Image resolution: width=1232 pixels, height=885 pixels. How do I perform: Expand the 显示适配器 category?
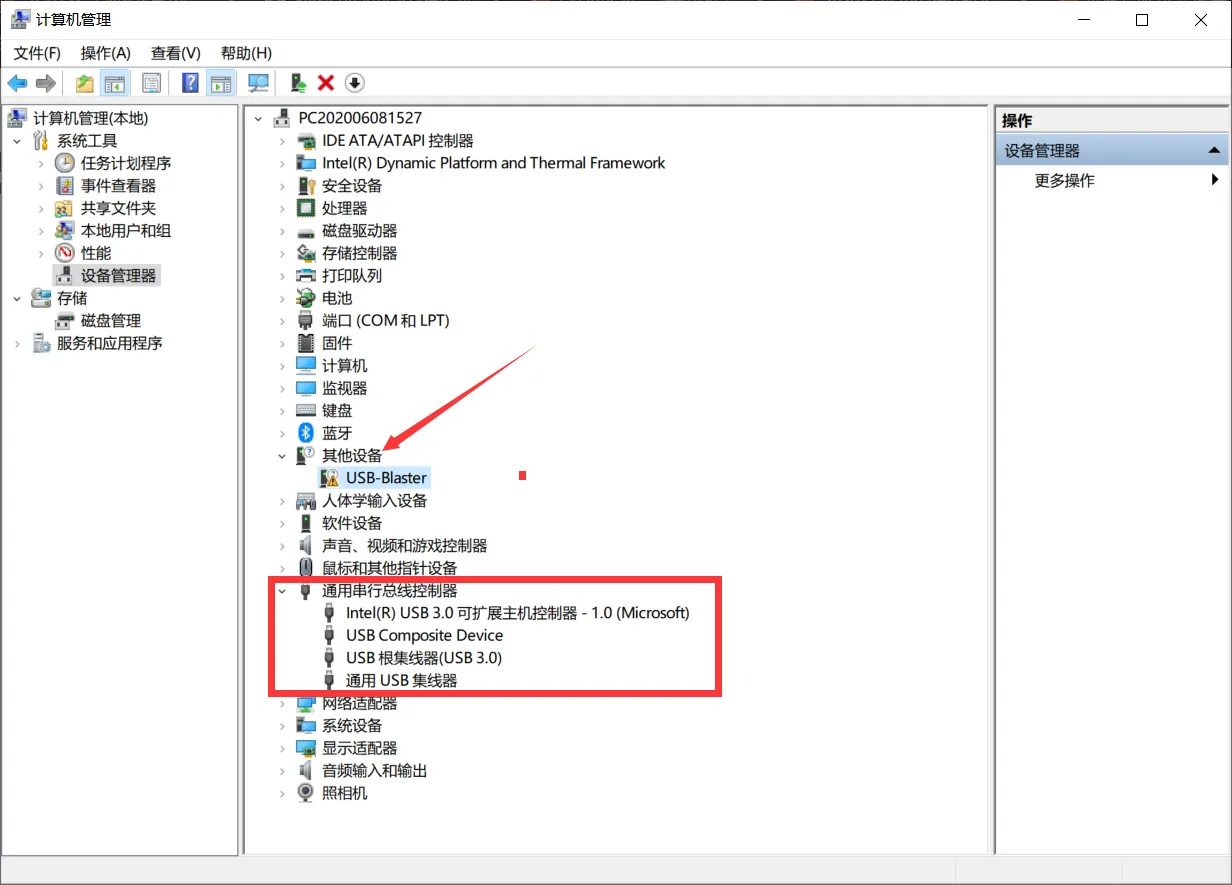tap(283, 748)
